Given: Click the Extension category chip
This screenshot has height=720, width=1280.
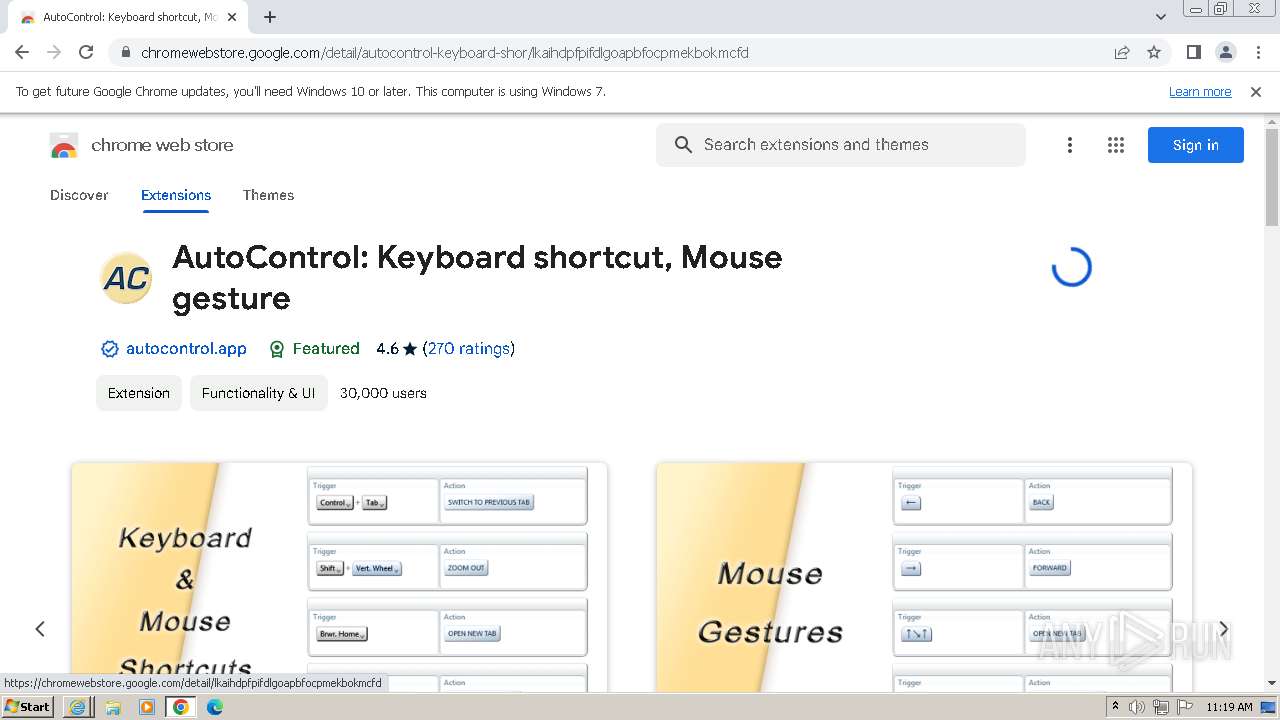Looking at the screenshot, I should pos(139,393).
